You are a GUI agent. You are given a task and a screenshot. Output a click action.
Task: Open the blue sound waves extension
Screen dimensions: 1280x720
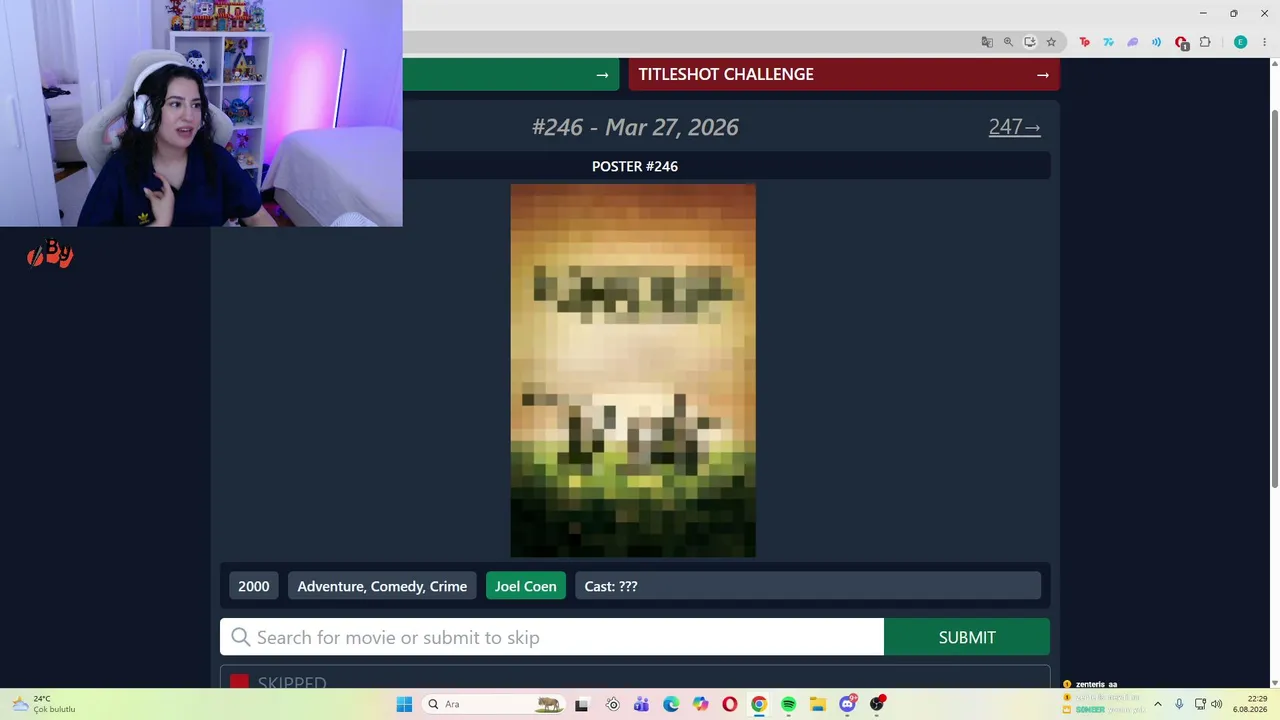(x=1156, y=42)
